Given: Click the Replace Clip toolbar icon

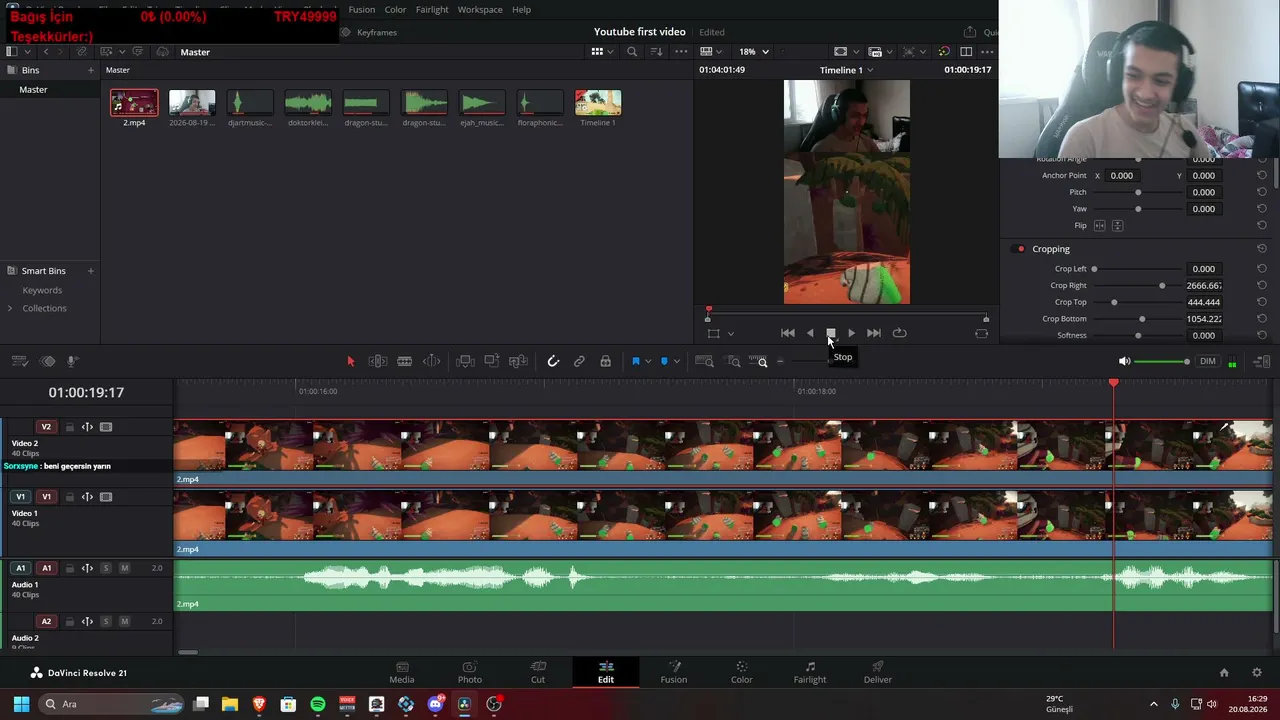Looking at the screenshot, I should (x=518, y=361).
